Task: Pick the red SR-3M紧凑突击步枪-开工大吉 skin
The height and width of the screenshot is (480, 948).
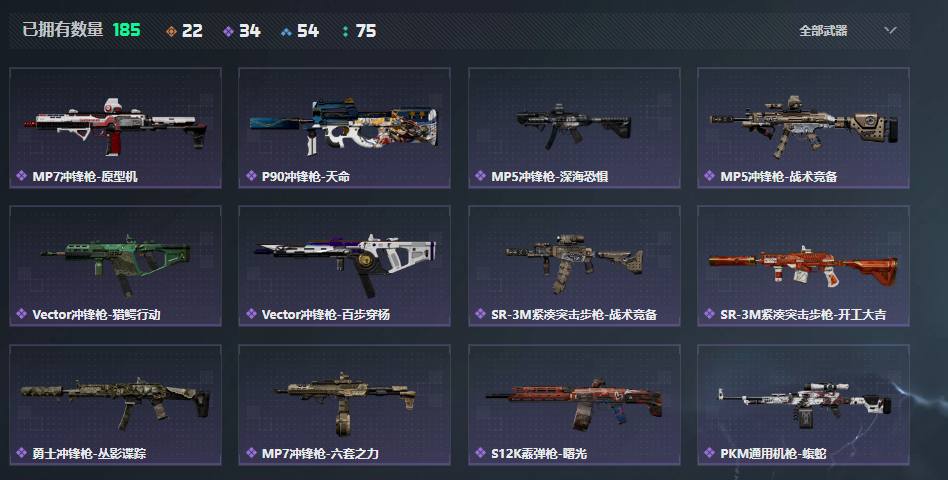Action: (804, 266)
